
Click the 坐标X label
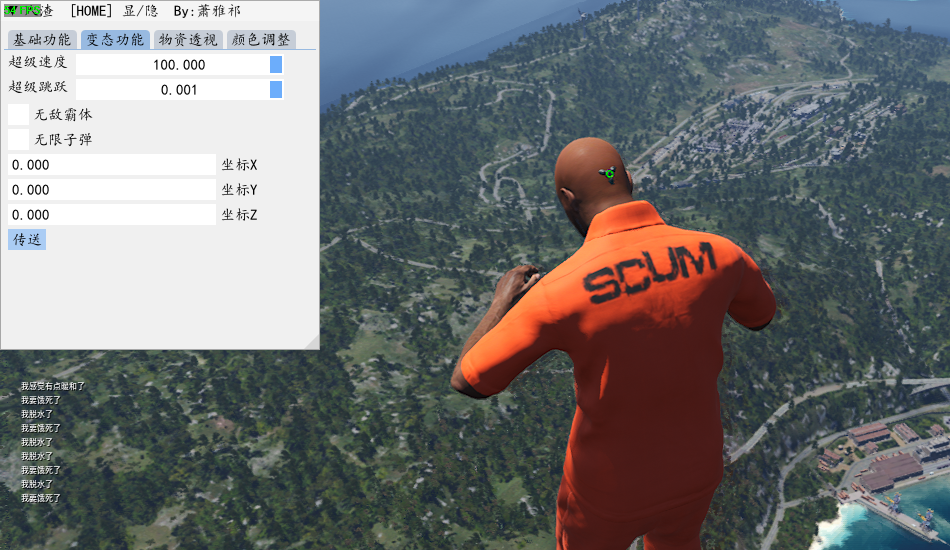[239, 165]
